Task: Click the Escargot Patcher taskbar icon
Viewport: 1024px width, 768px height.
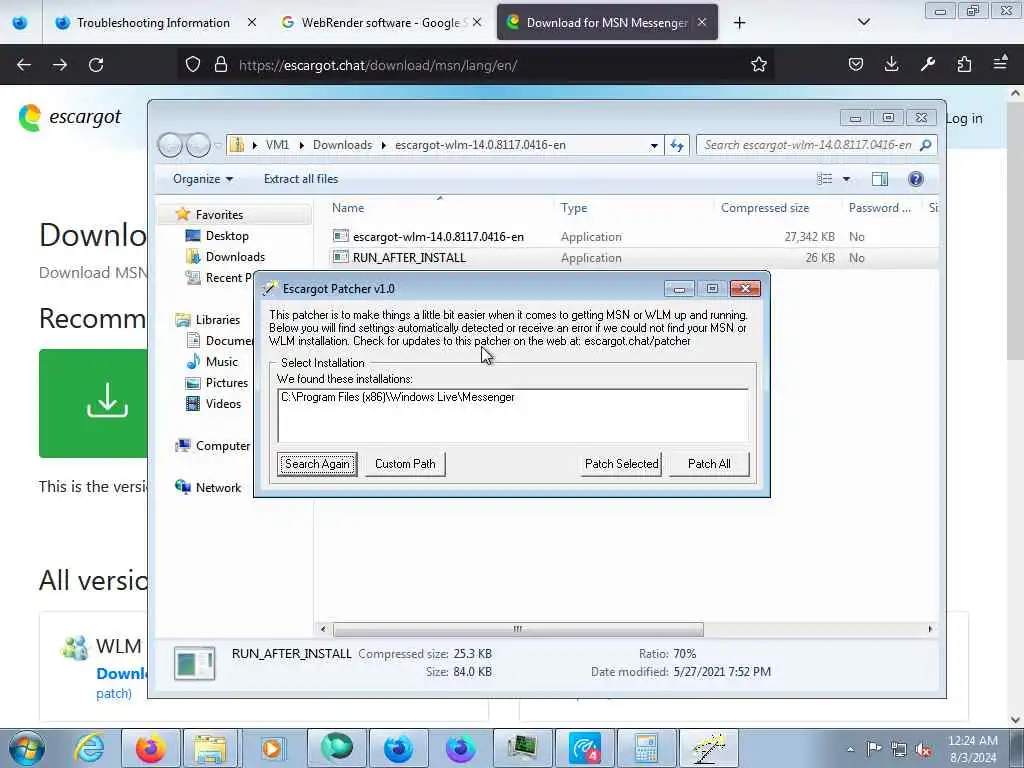Action: [x=709, y=748]
